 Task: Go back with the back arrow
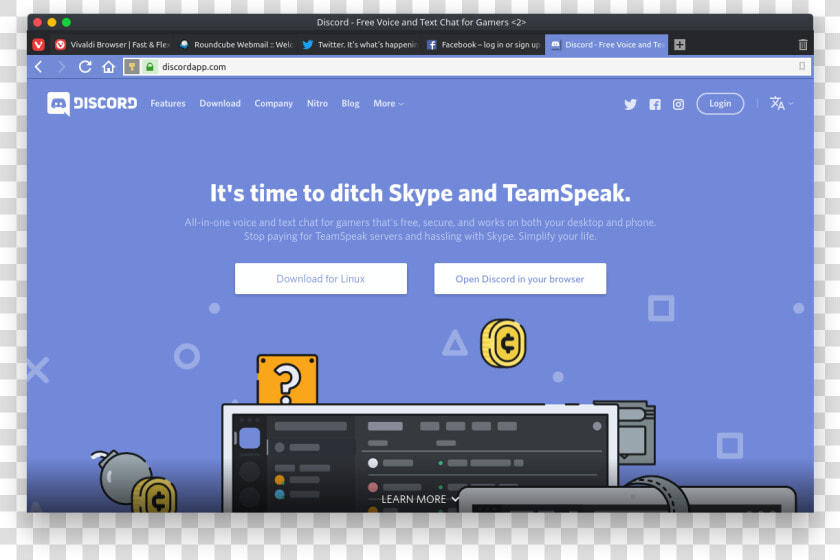click(39, 67)
